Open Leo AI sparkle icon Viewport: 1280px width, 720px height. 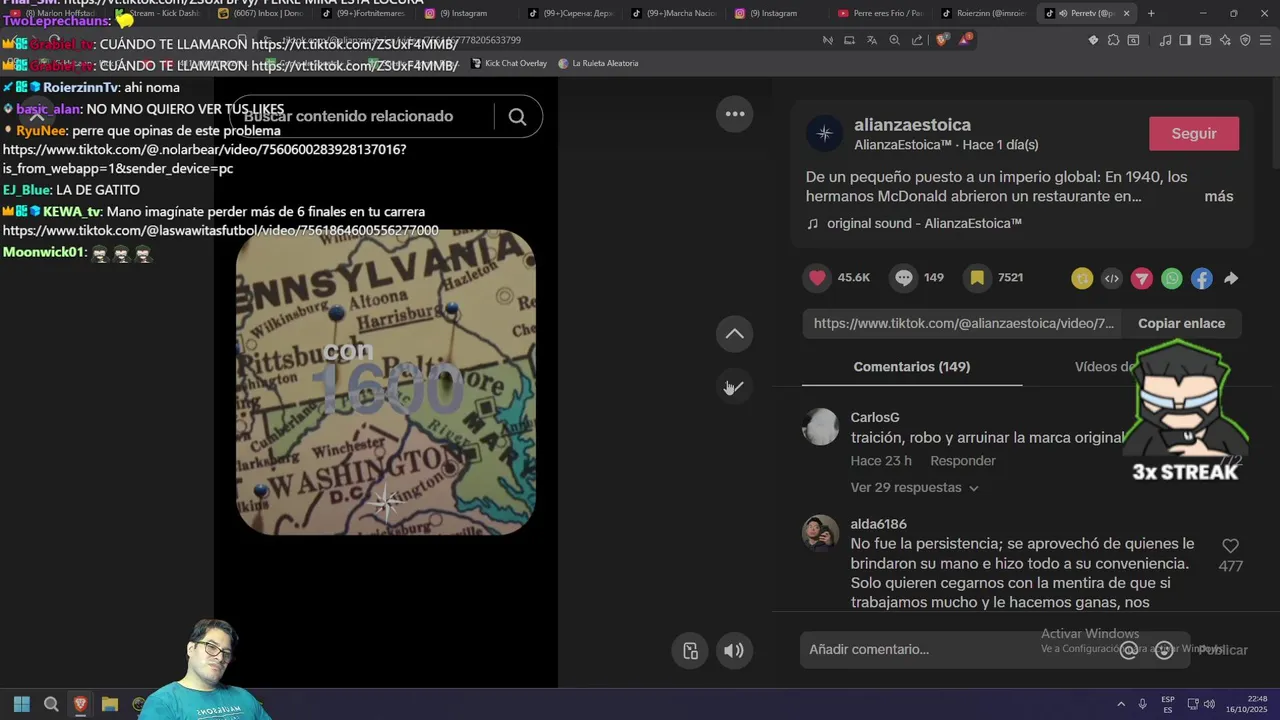(x=1224, y=41)
